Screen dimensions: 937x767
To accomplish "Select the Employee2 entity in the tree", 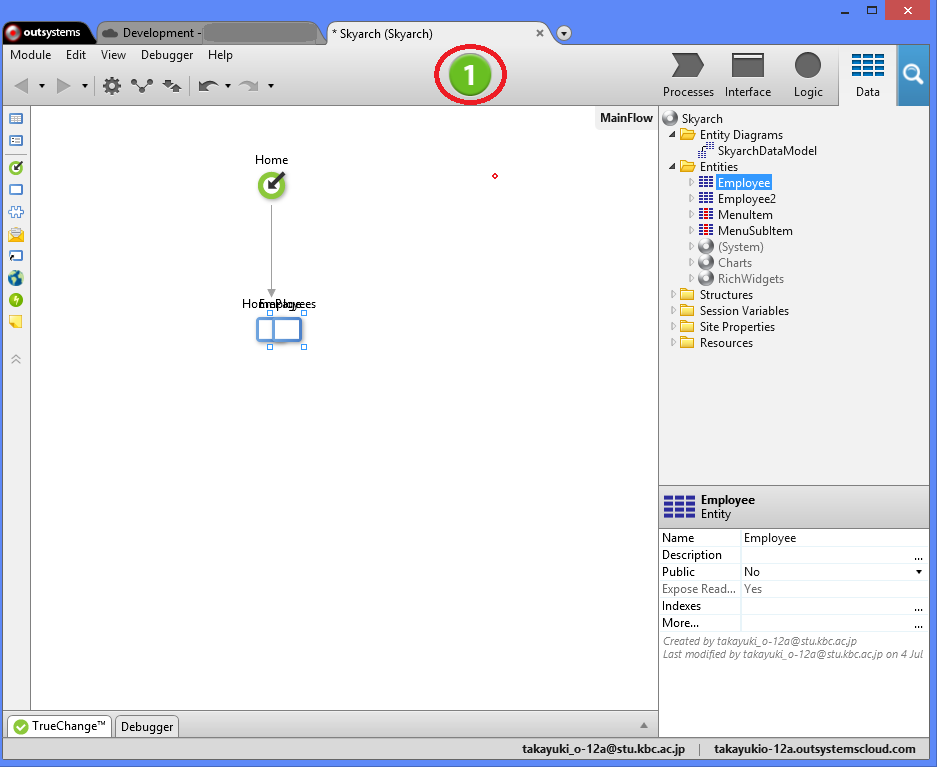I will [746, 199].
